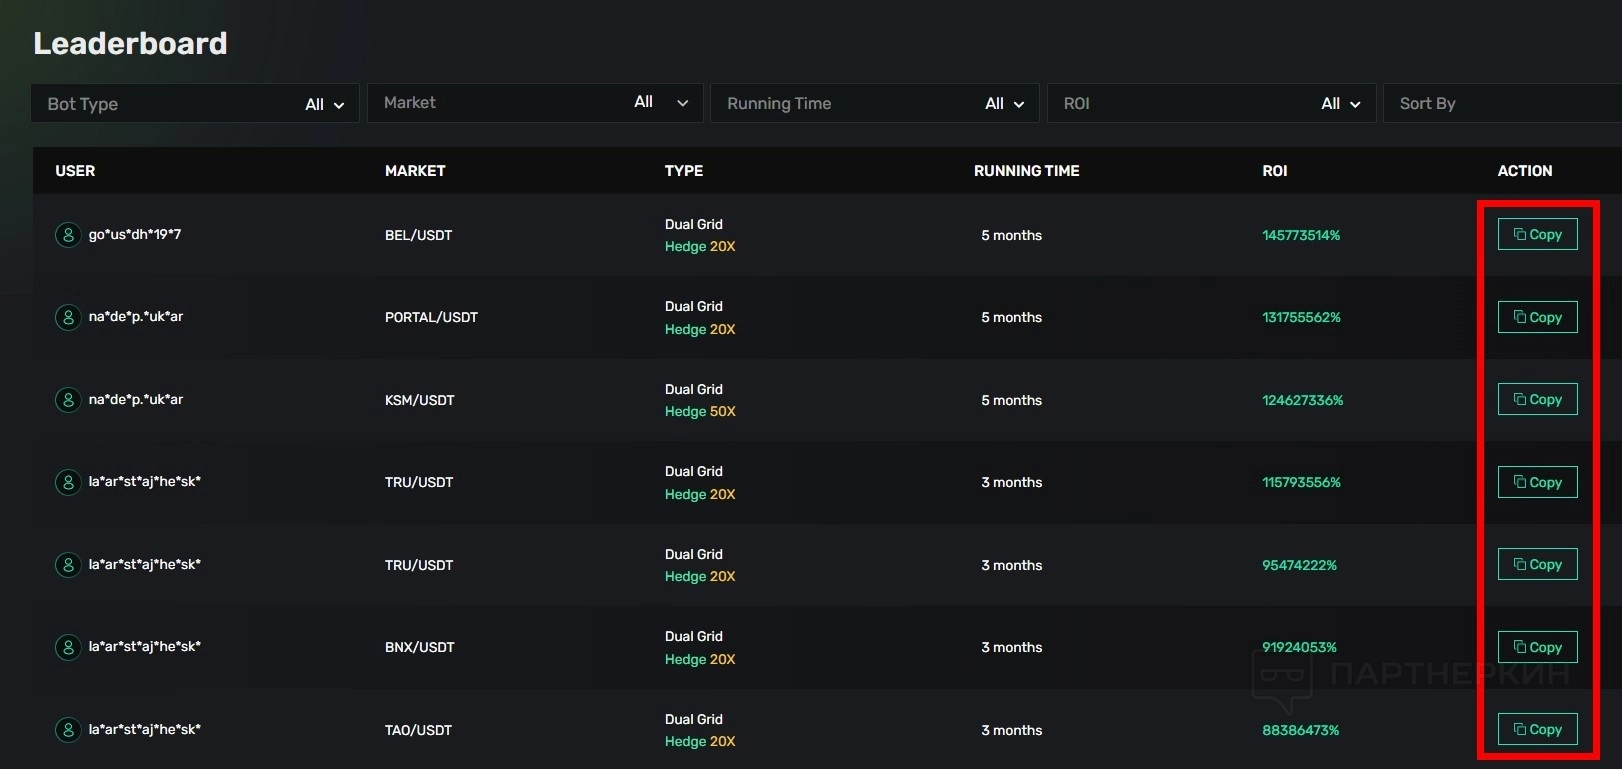Copy the TAO/USDT bot

(1537, 730)
